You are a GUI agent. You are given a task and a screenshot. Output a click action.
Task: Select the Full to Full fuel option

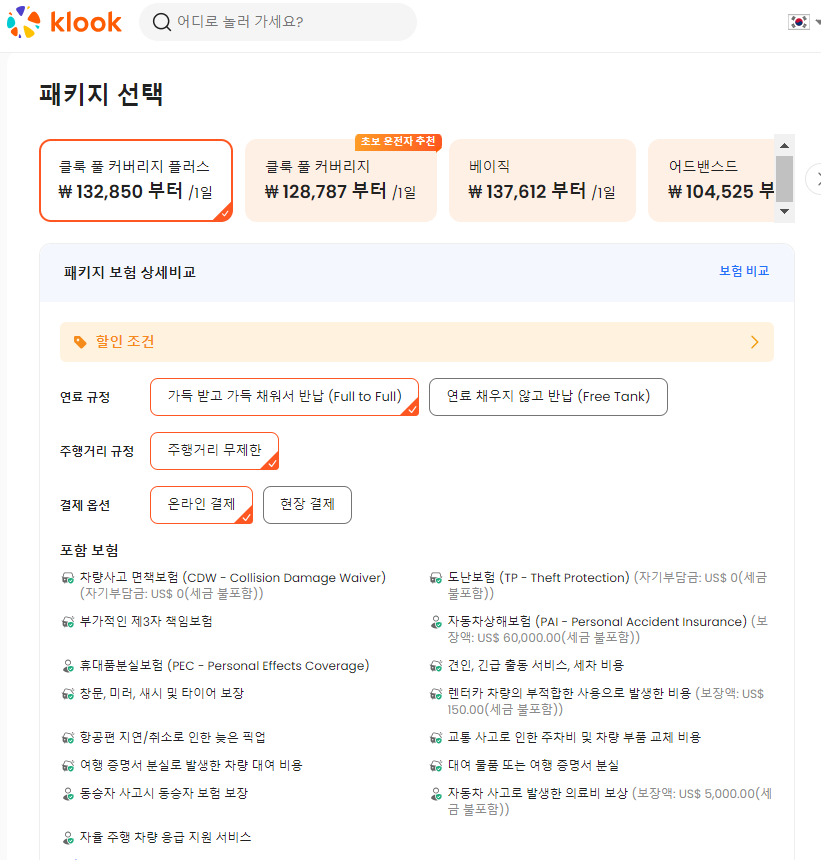[x=284, y=396]
